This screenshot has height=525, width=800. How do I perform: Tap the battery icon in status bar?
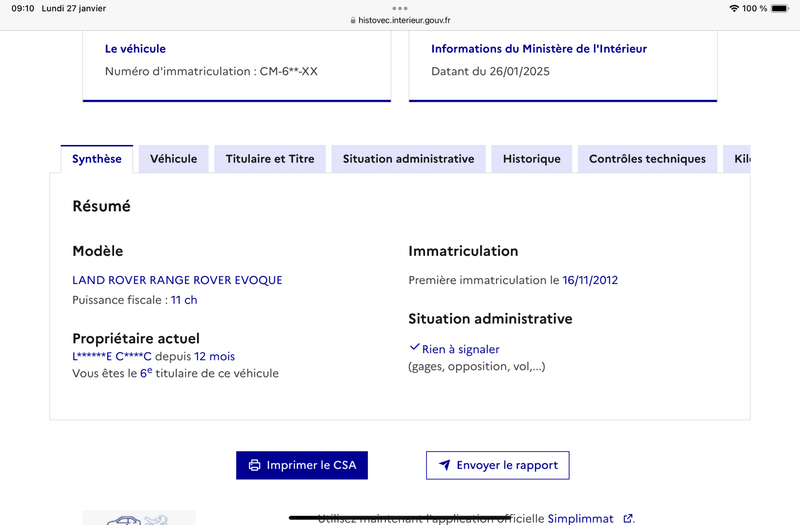780,8
